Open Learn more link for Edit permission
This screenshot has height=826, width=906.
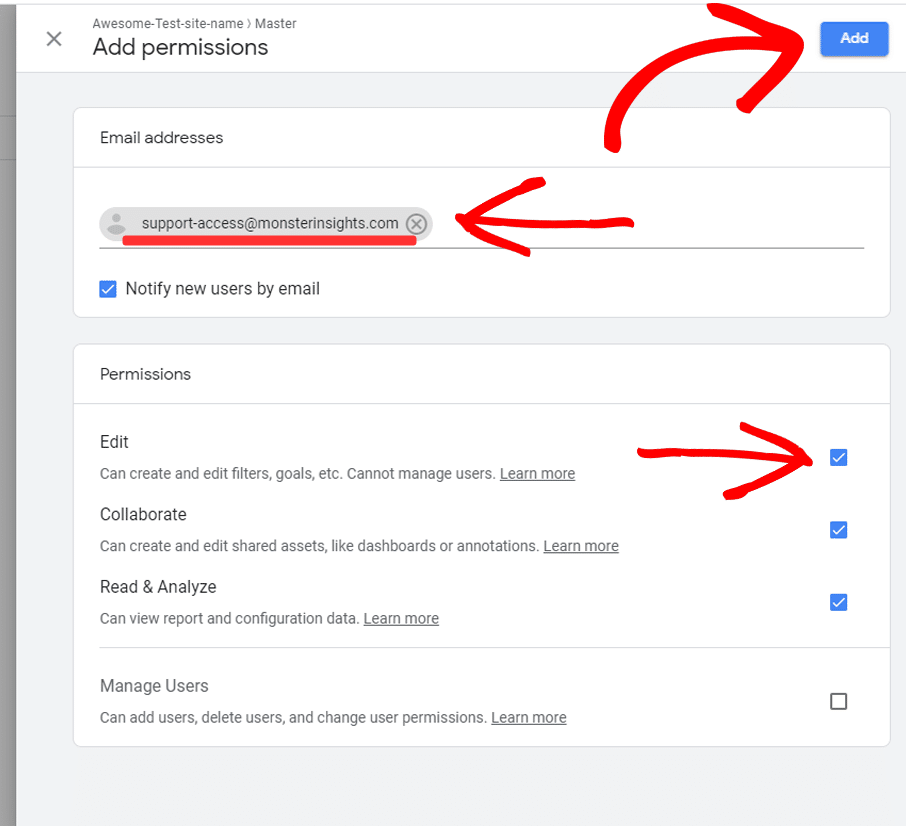[x=537, y=474]
